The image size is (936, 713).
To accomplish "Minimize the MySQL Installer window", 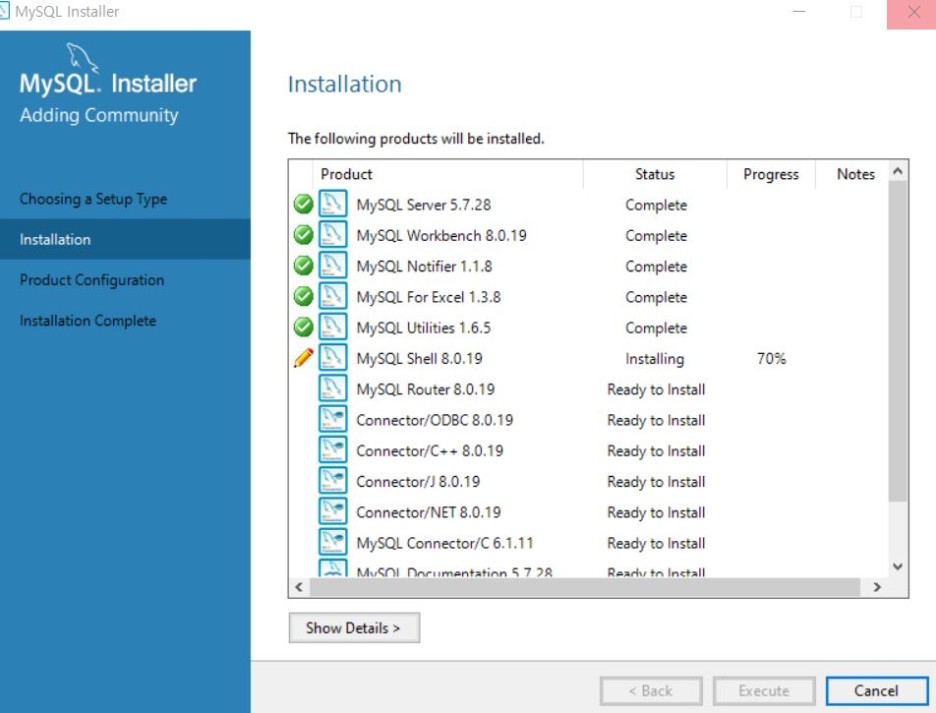I will 799,12.
